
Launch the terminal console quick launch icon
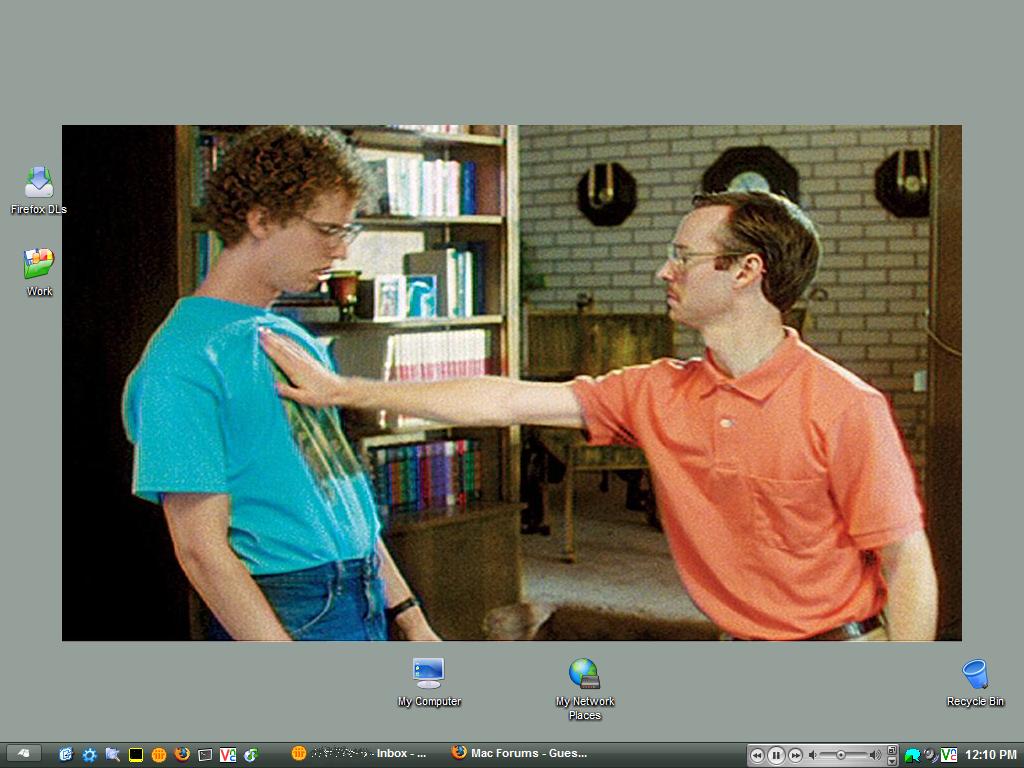click(205, 755)
